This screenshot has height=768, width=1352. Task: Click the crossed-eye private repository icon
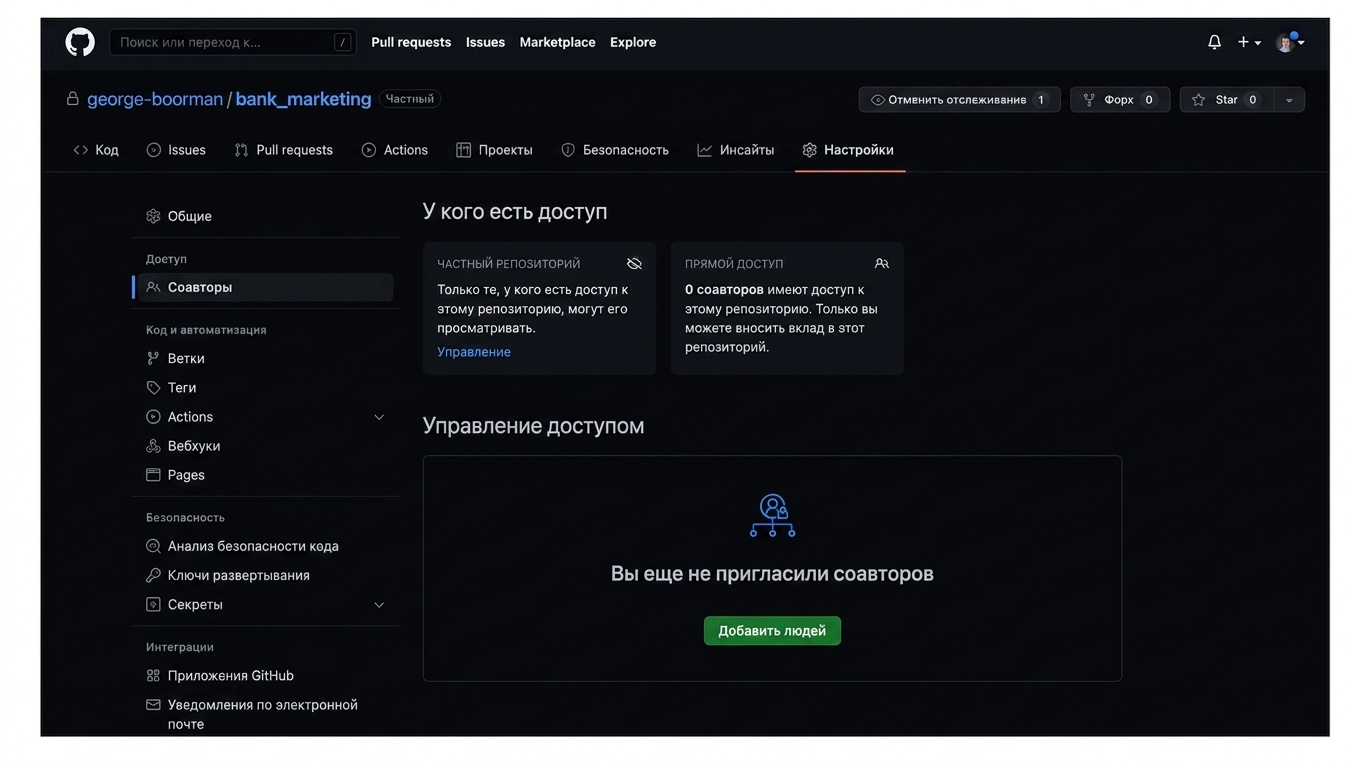coord(634,264)
